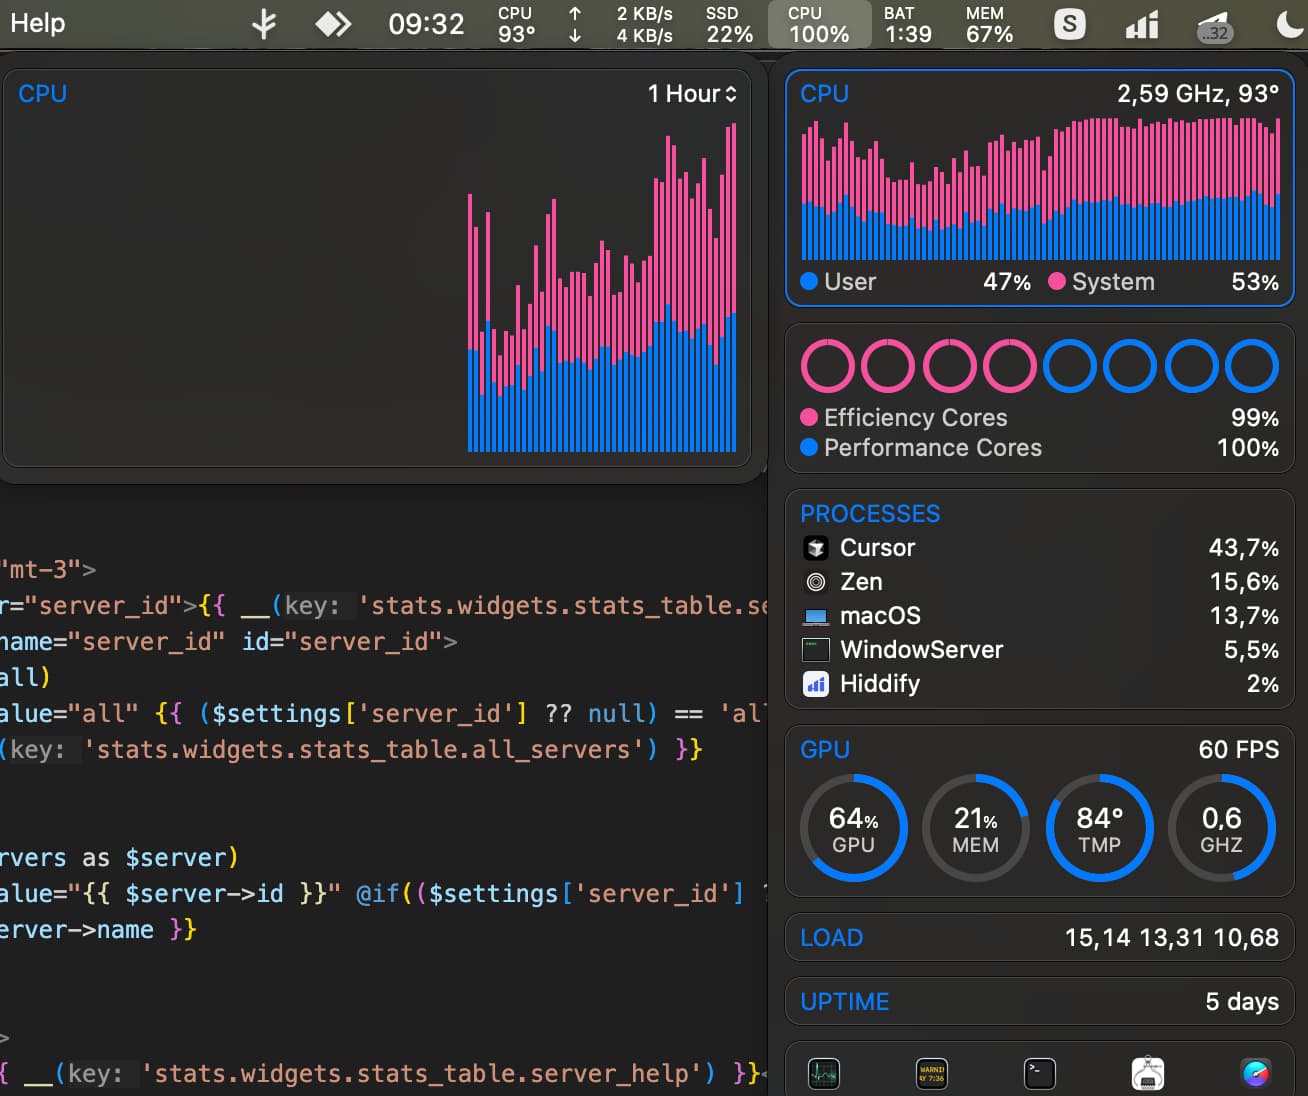The height and width of the screenshot is (1096, 1308).
Task: Click the BAT 1:39 battery status item
Action: [x=907, y=24]
